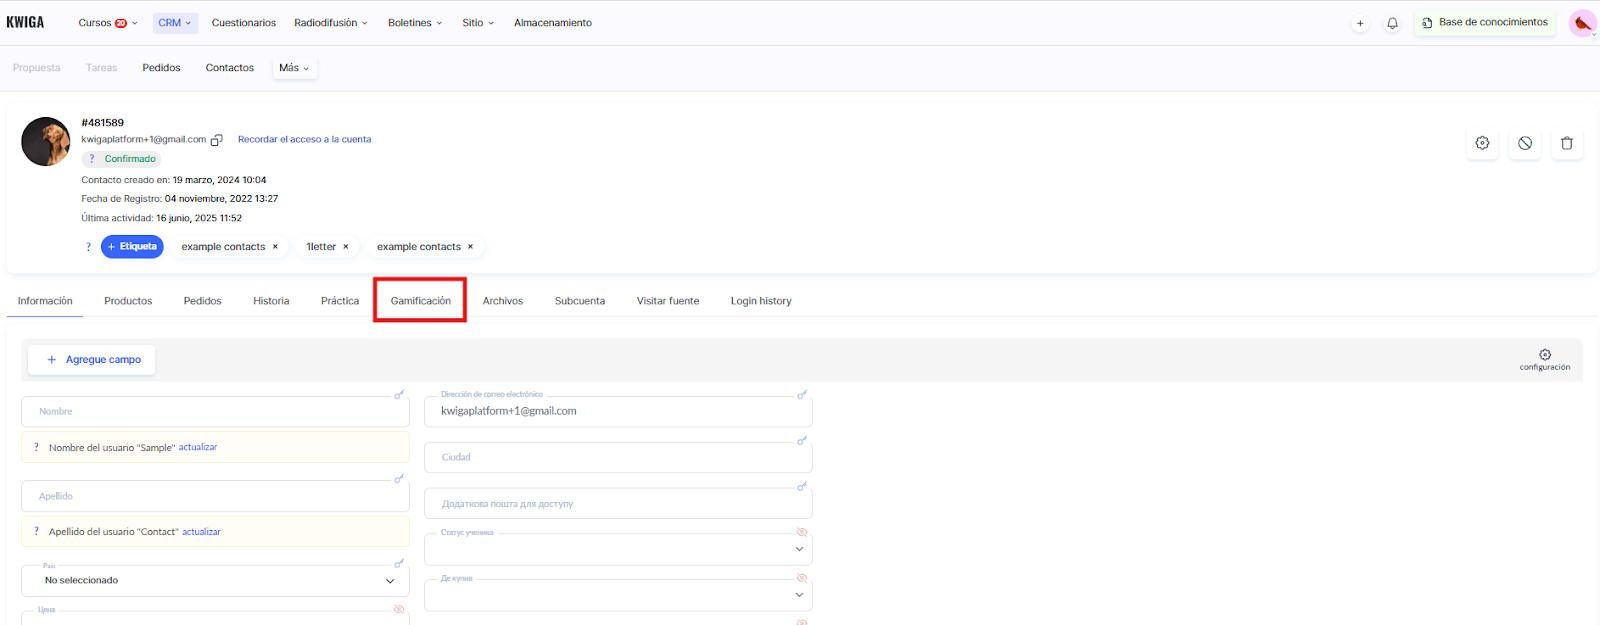Toggle visibility eye on Статус учениκа field
This screenshot has width=1600, height=625.
801,532
